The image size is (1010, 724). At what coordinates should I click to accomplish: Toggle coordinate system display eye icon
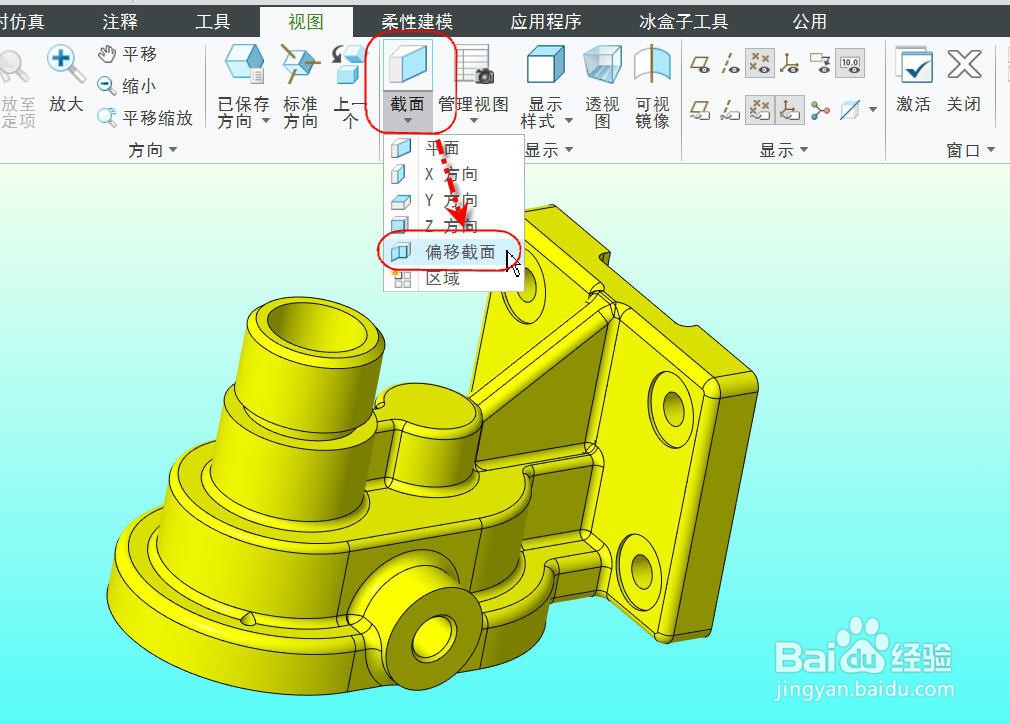point(789,64)
